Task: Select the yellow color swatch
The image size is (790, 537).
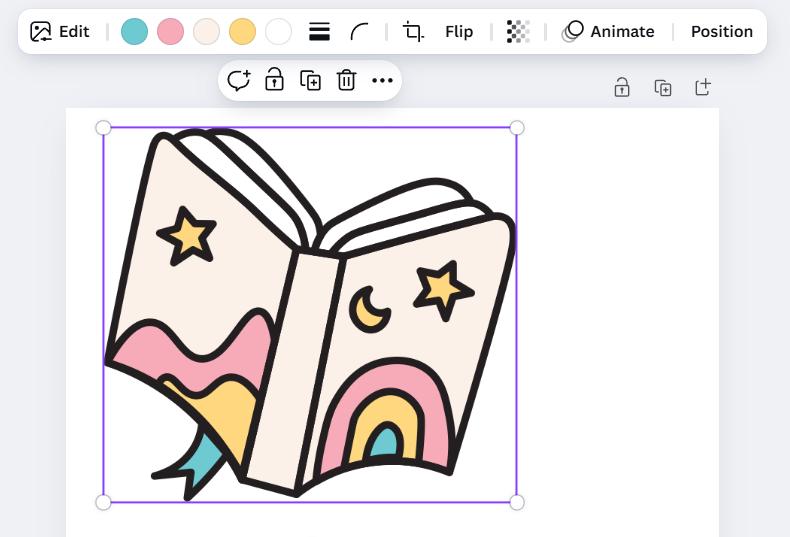Action: tap(242, 32)
